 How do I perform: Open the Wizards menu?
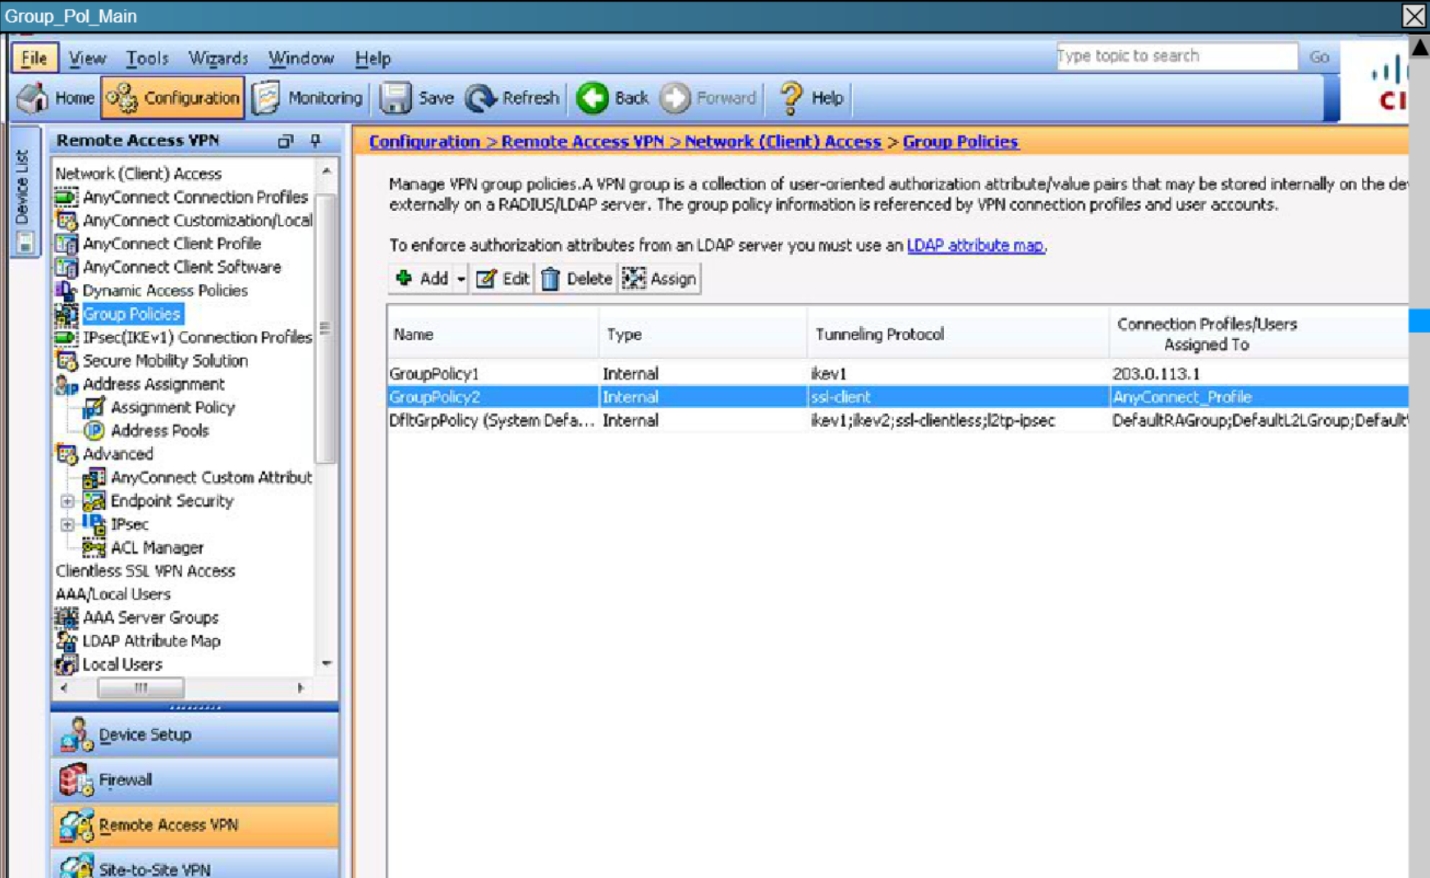tap(218, 58)
